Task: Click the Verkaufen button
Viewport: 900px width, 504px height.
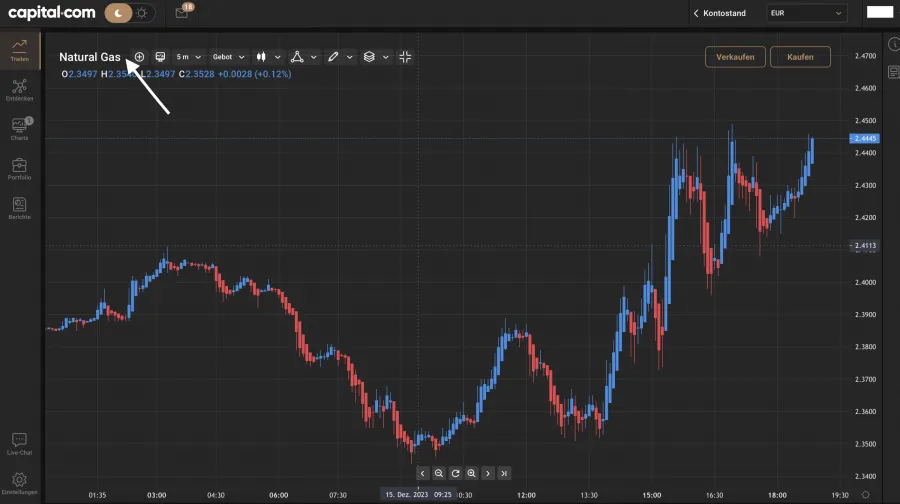Action: pos(735,57)
